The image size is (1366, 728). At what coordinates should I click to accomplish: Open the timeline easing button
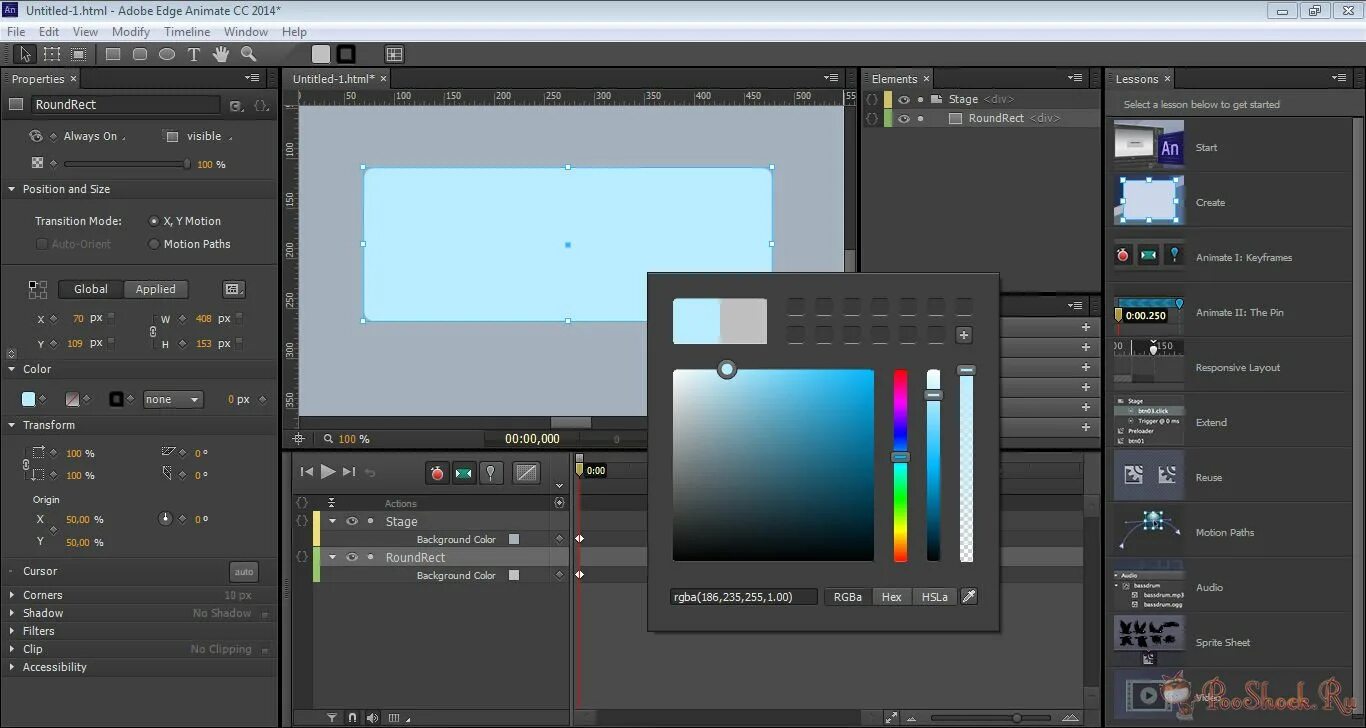pos(526,473)
